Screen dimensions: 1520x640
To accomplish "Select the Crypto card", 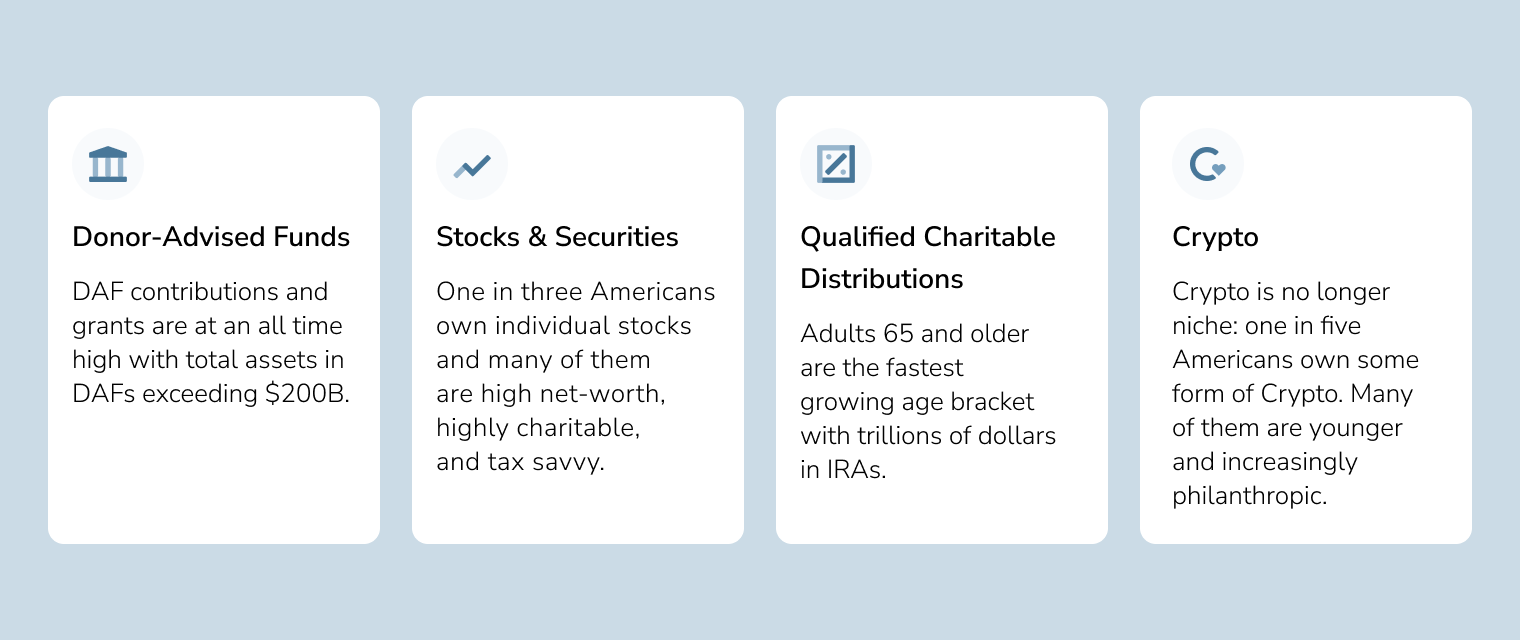I will click(1306, 320).
